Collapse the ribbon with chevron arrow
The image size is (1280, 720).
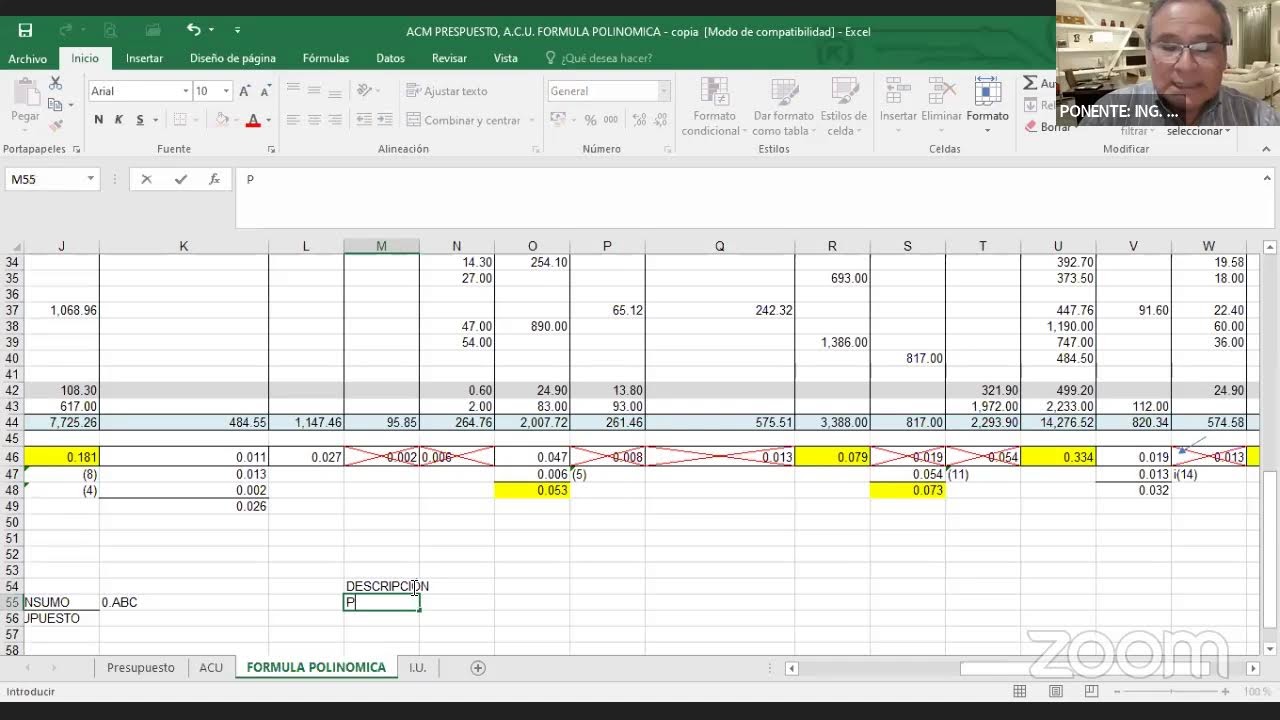point(1266,150)
